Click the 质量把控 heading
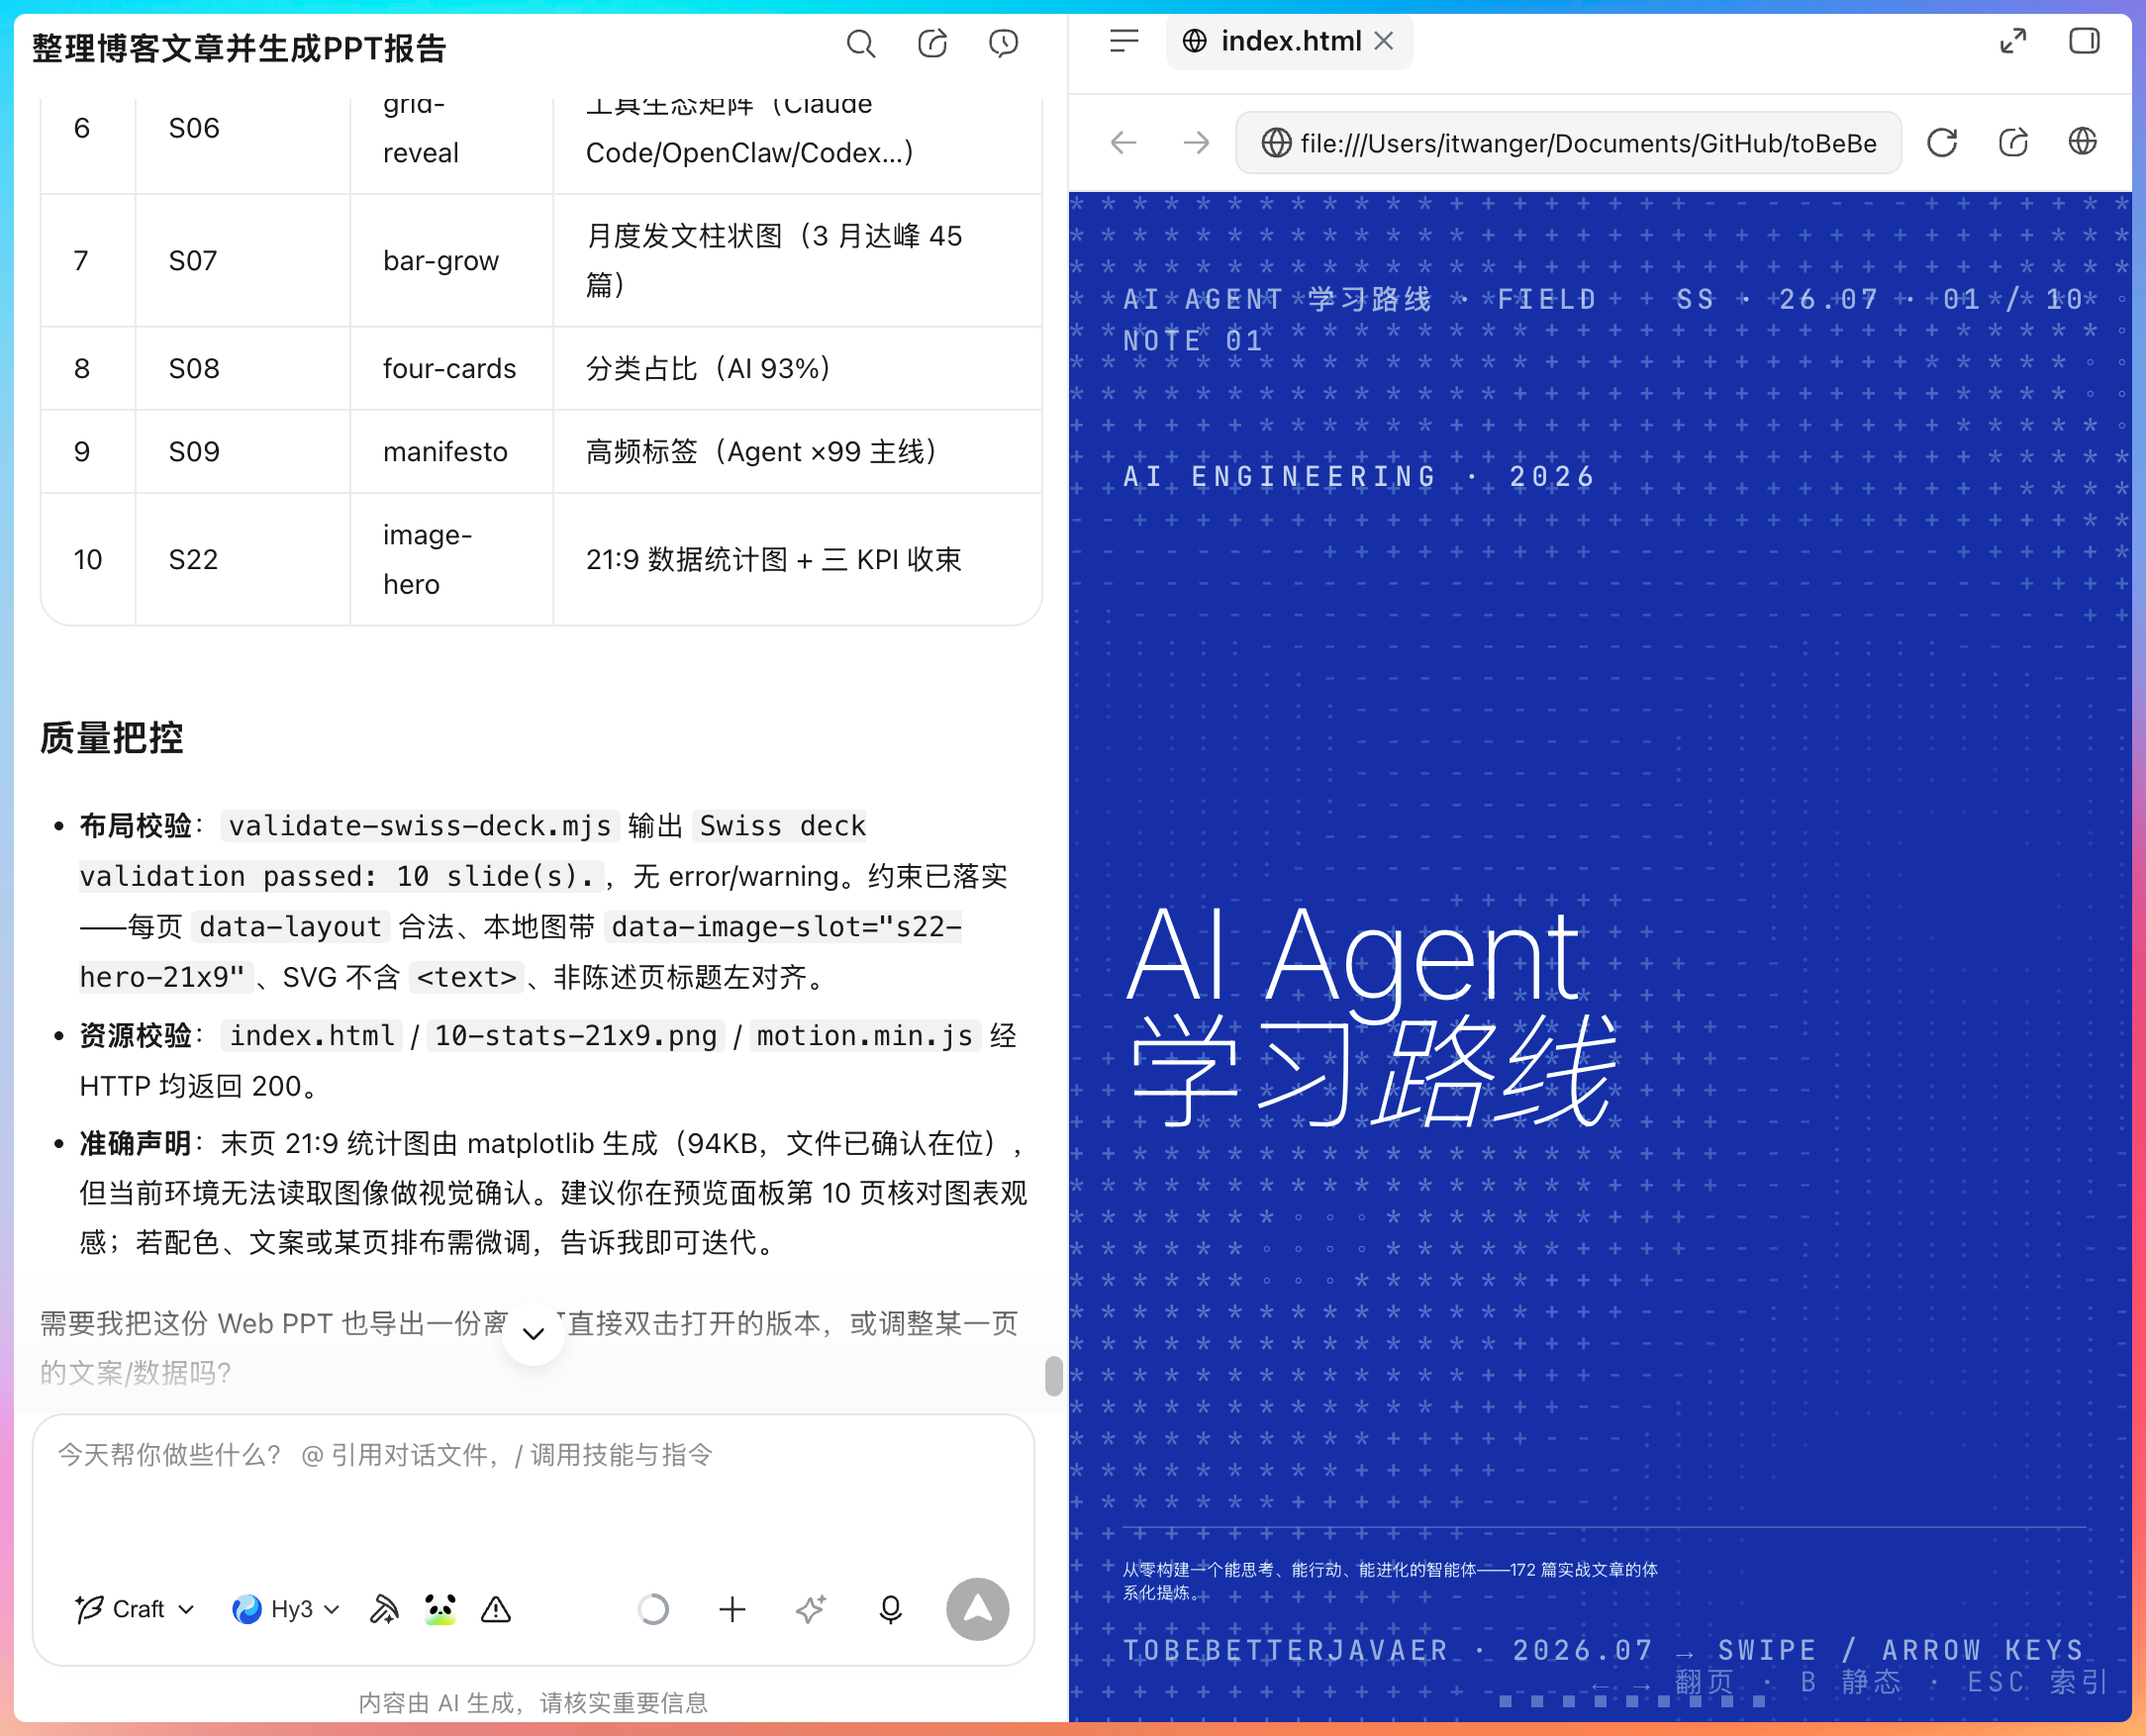This screenshot has height=1736, width=2146. tap(112, 738)
